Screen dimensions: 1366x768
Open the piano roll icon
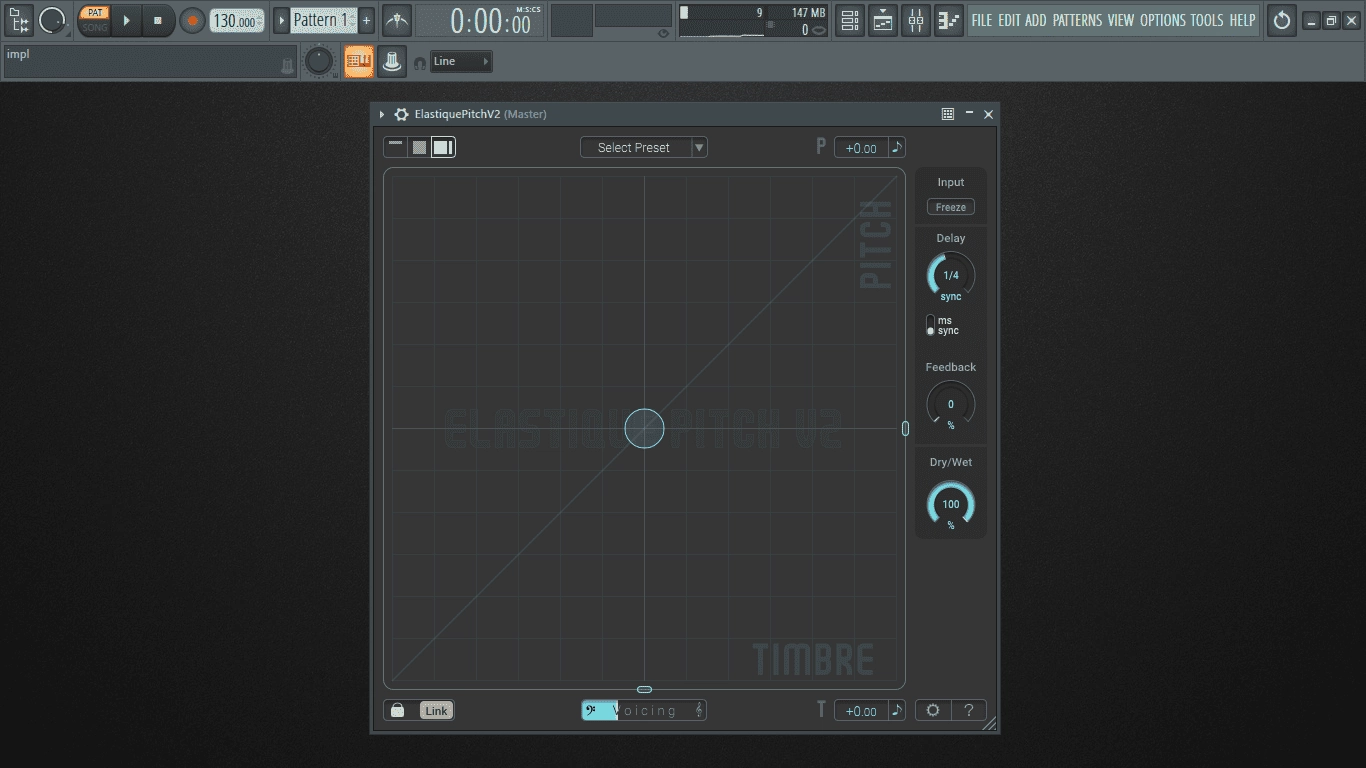(948, 20)
